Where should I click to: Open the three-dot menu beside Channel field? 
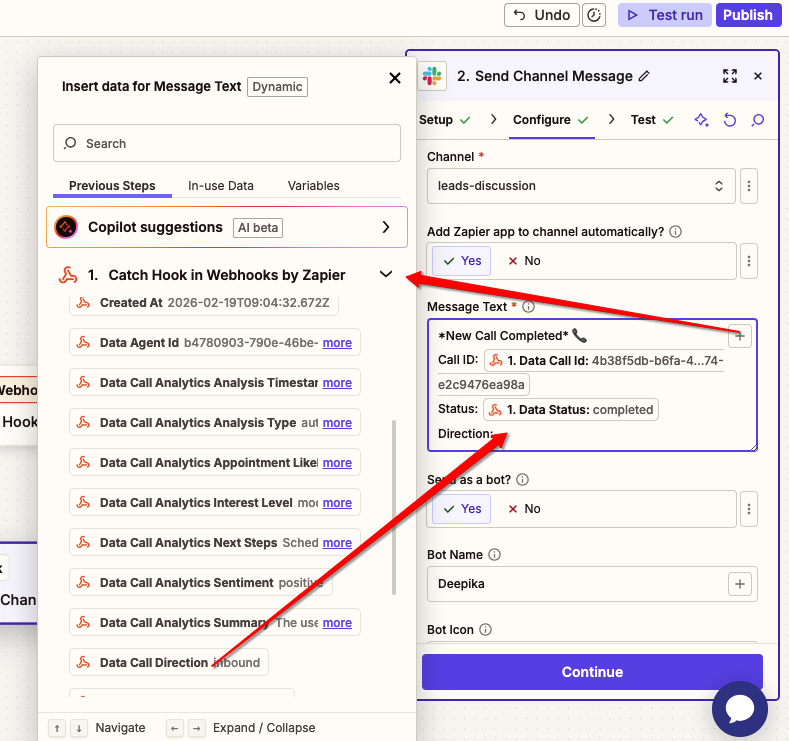pos(749,186)
